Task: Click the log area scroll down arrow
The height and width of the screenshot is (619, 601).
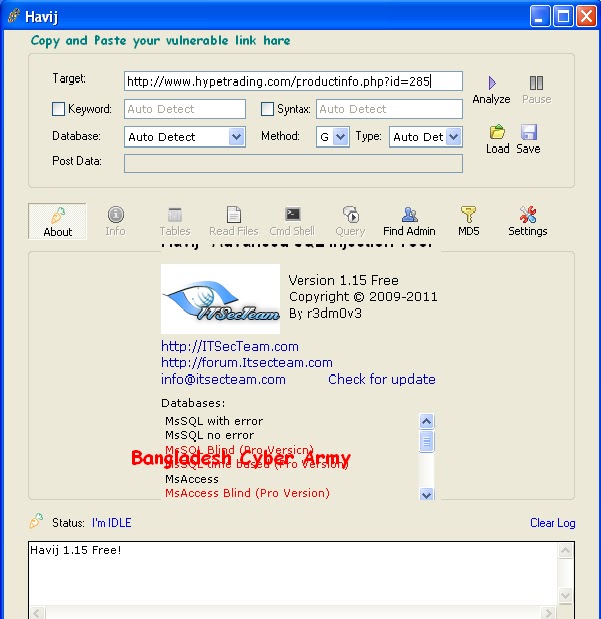Action: [565, 595]
